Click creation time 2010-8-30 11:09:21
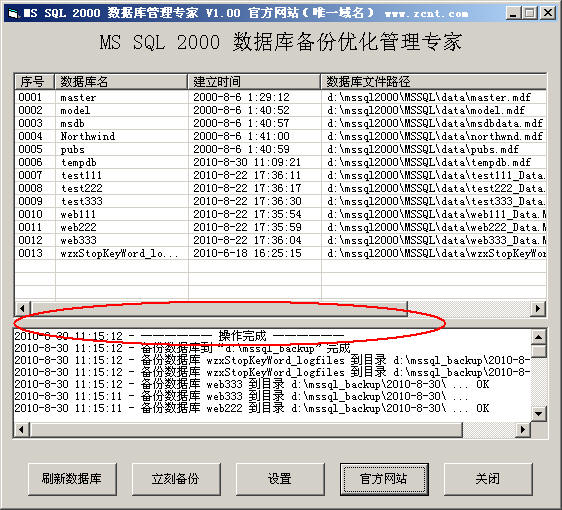 (247, 162)
